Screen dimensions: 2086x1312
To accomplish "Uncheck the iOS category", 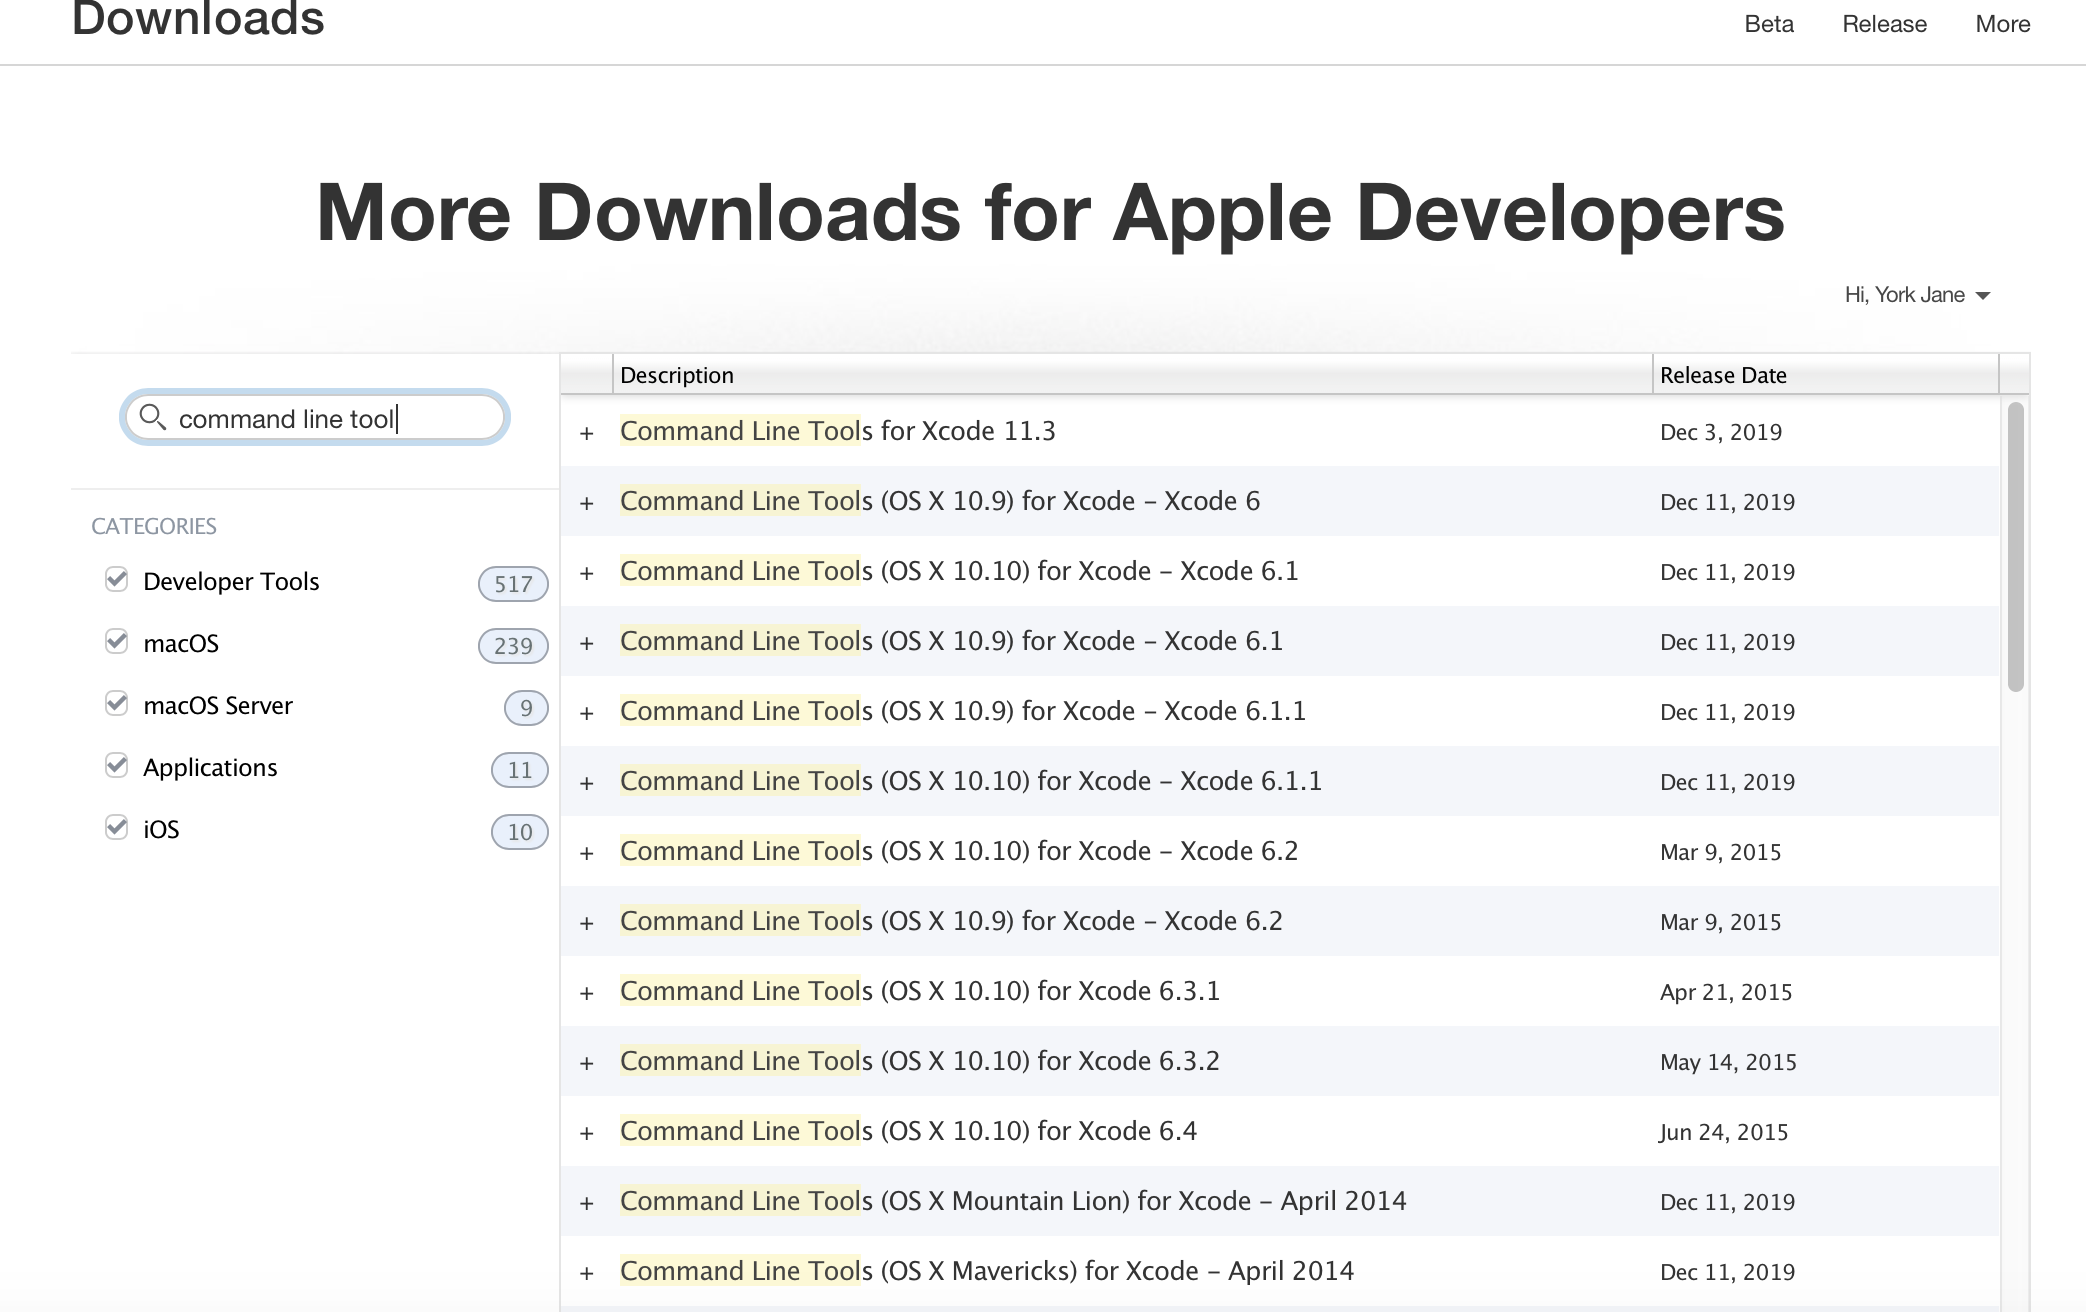I will pos(115,827).
